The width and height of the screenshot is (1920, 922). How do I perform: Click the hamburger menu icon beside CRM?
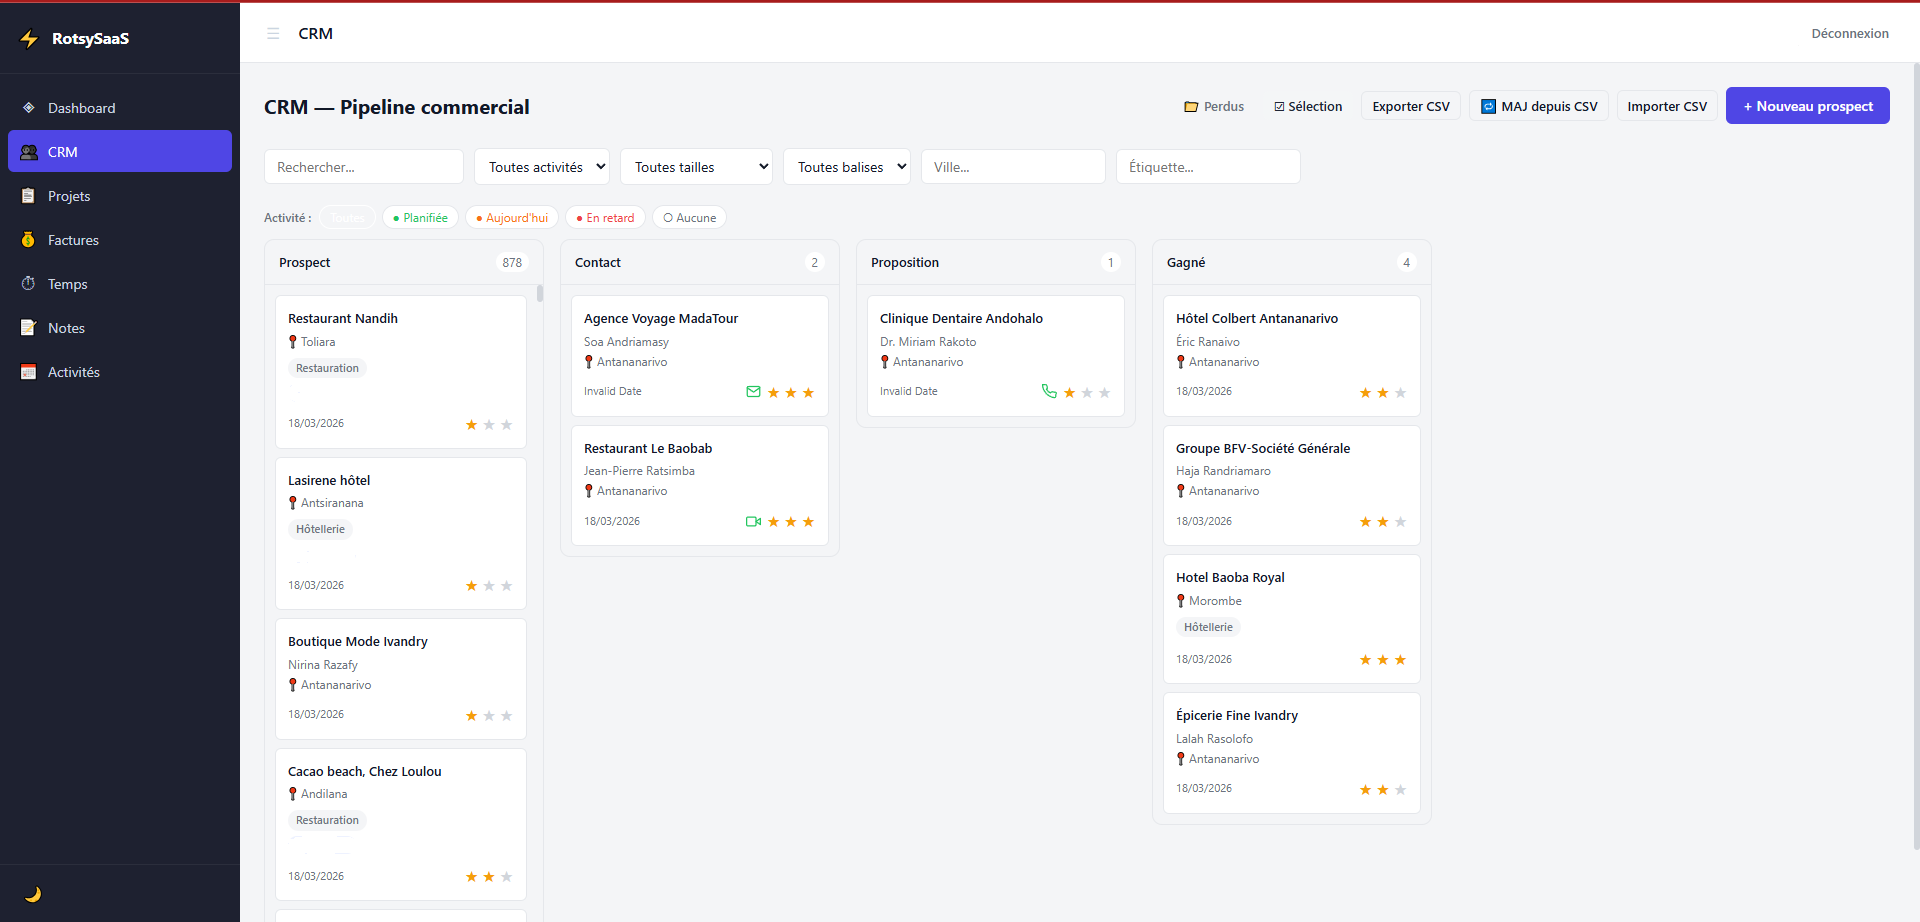coord(273,34)
